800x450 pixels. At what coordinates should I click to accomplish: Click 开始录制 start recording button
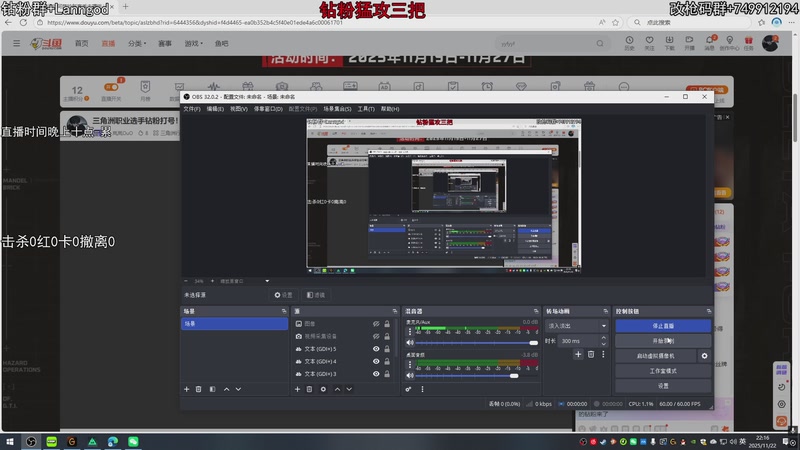663,341
